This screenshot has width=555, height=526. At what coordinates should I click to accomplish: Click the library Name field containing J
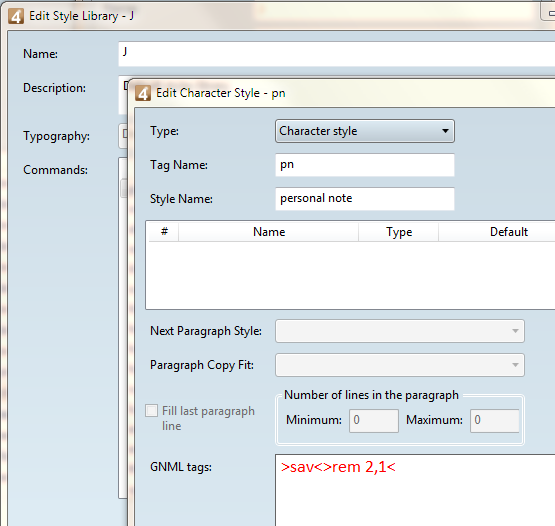[337, 54]
